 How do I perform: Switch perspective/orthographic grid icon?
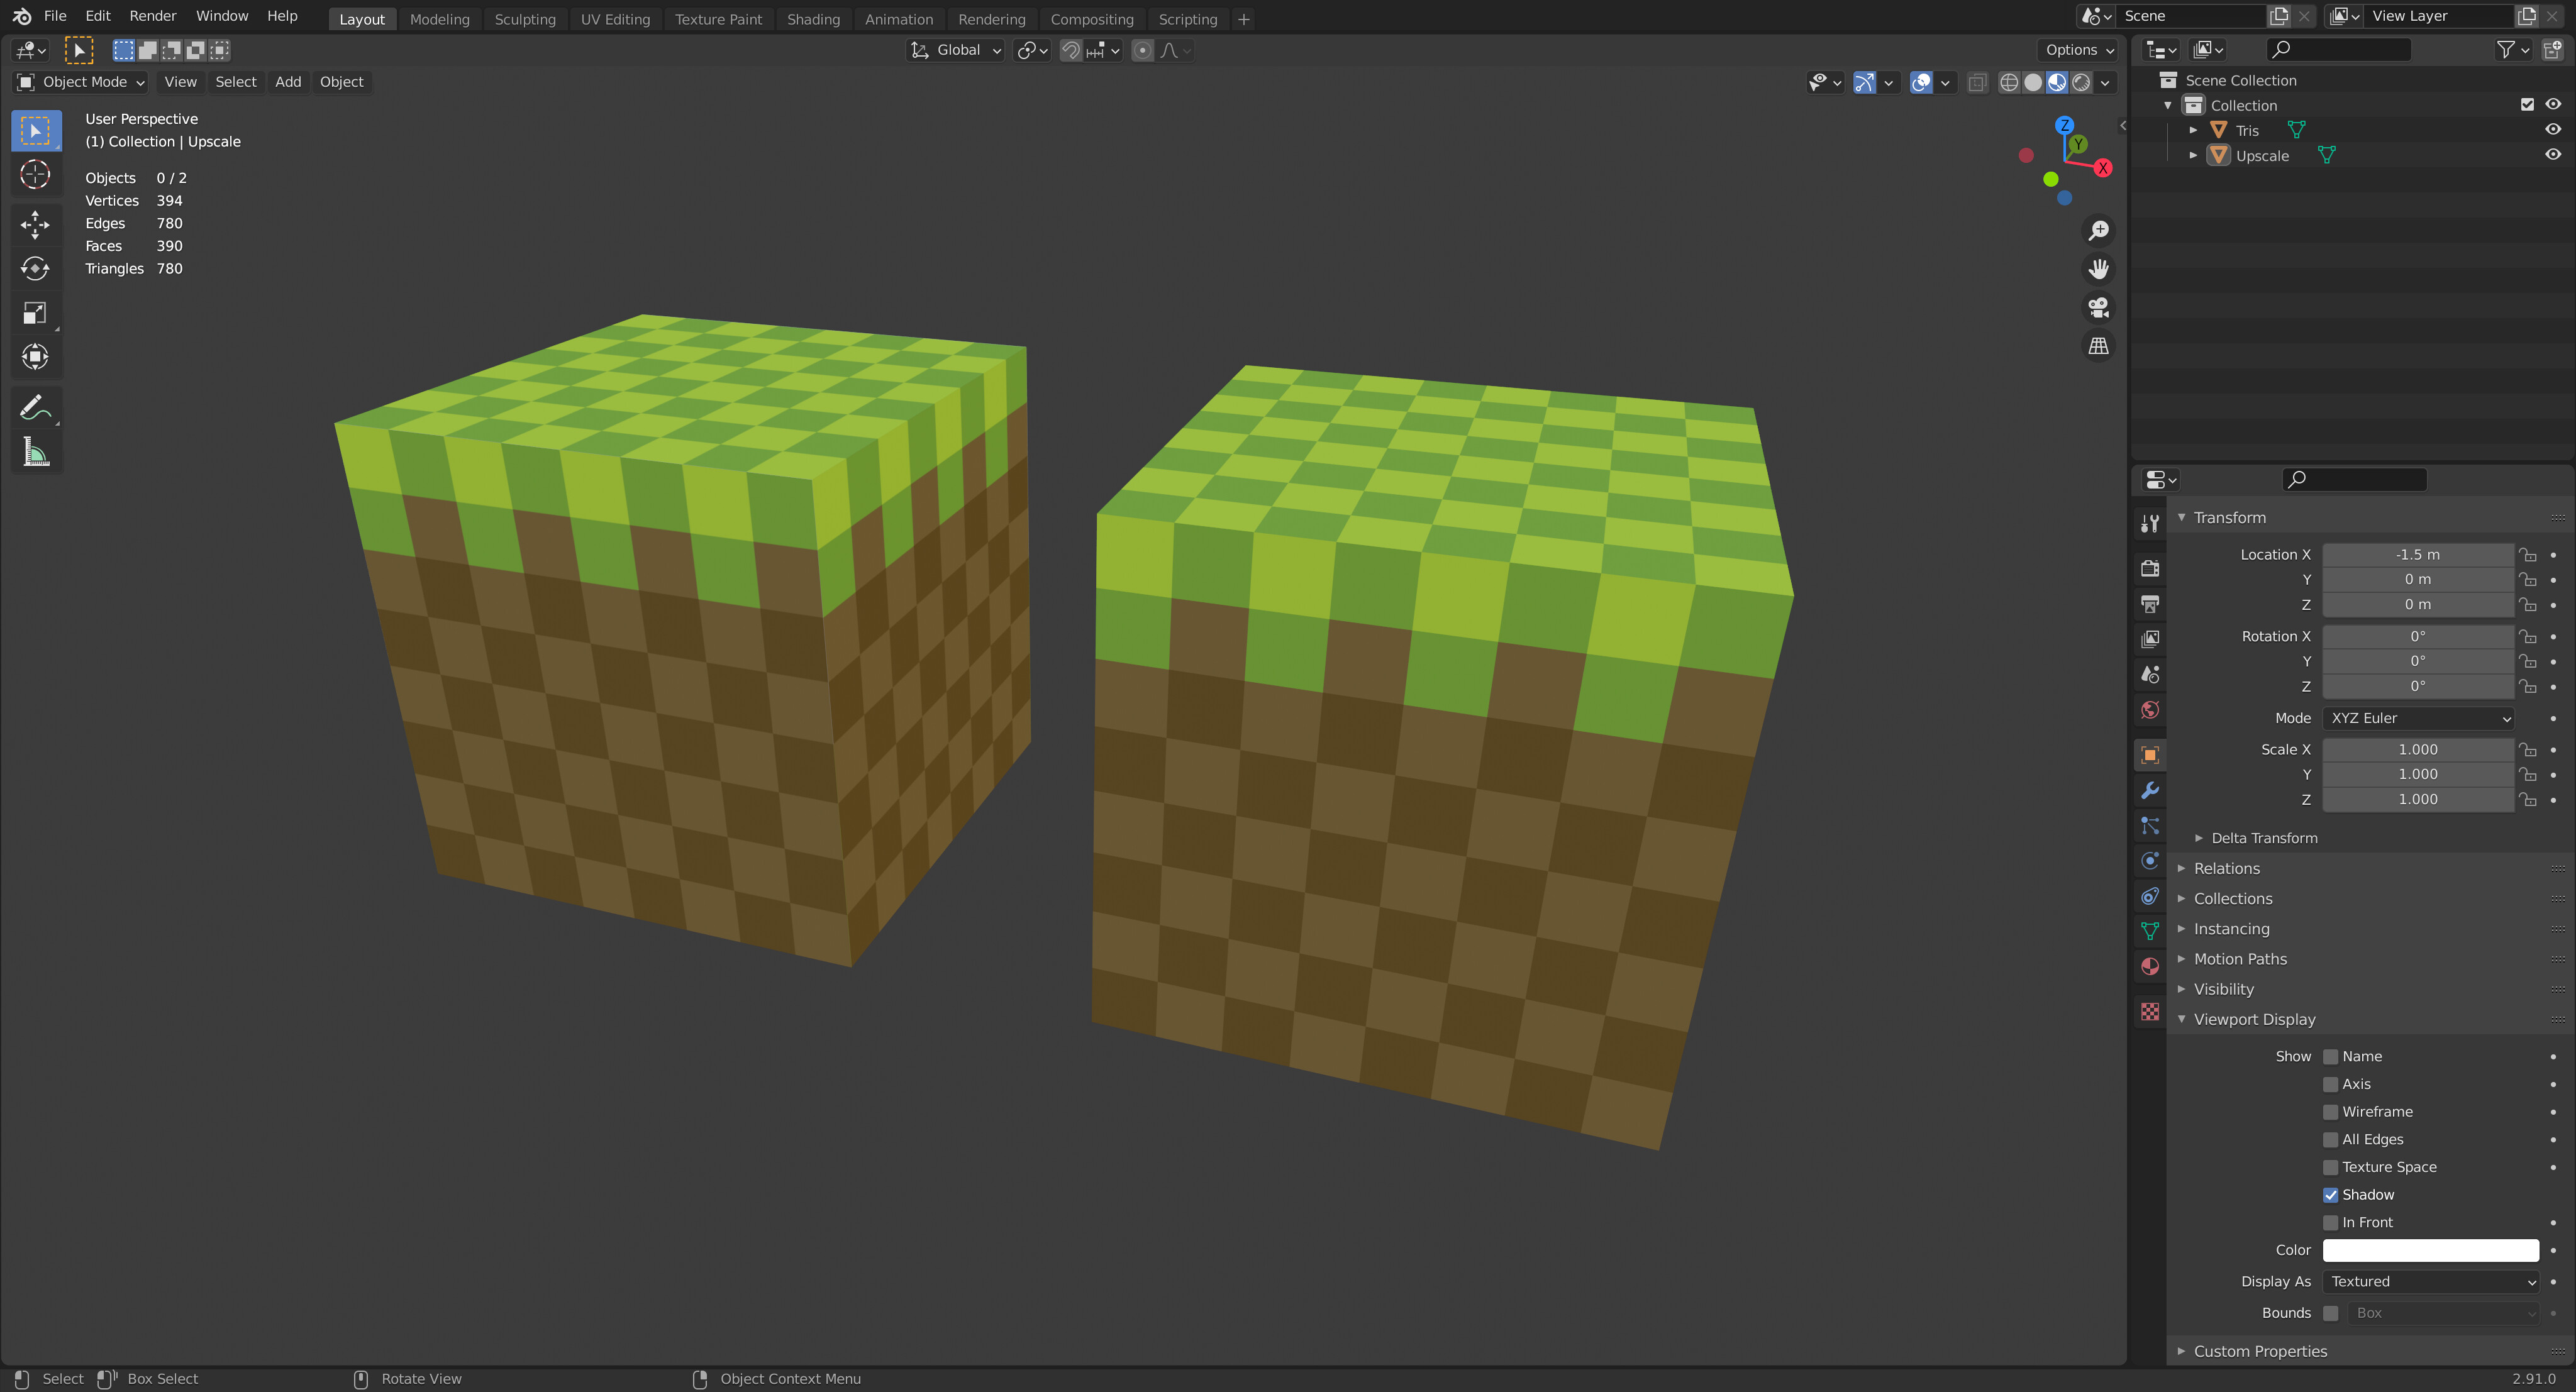(x=2098, y=346)
